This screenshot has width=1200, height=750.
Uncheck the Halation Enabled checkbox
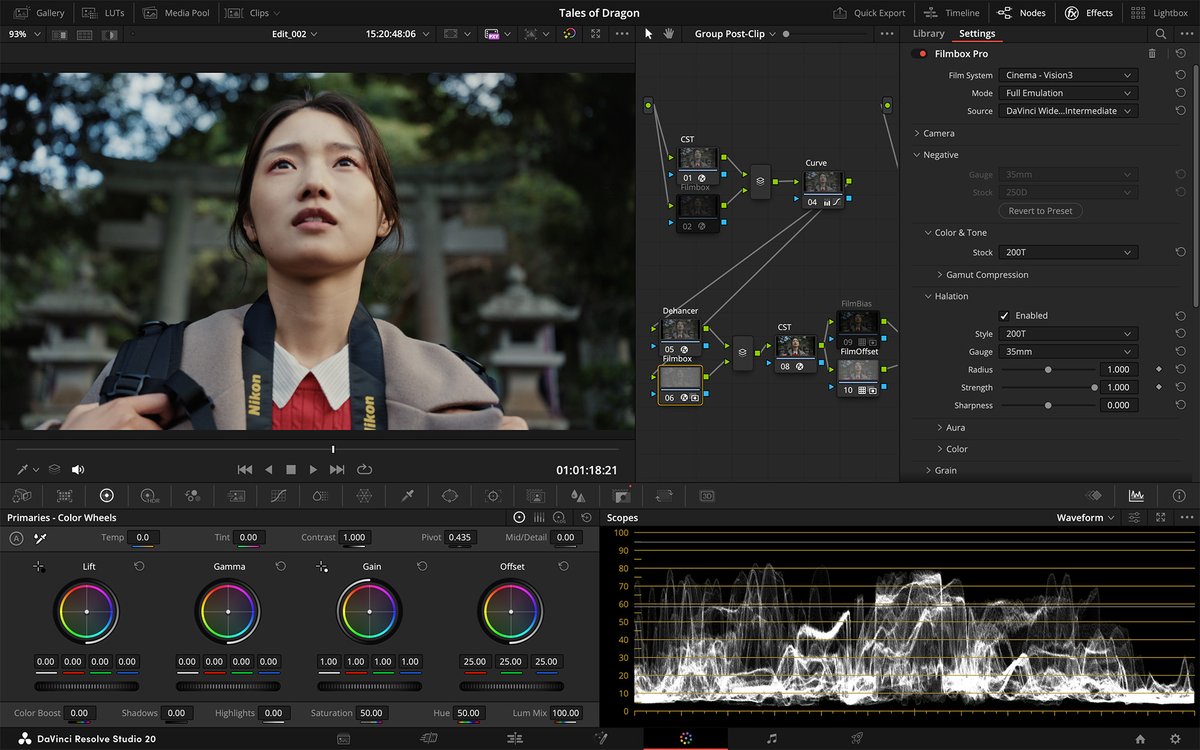1004,315
